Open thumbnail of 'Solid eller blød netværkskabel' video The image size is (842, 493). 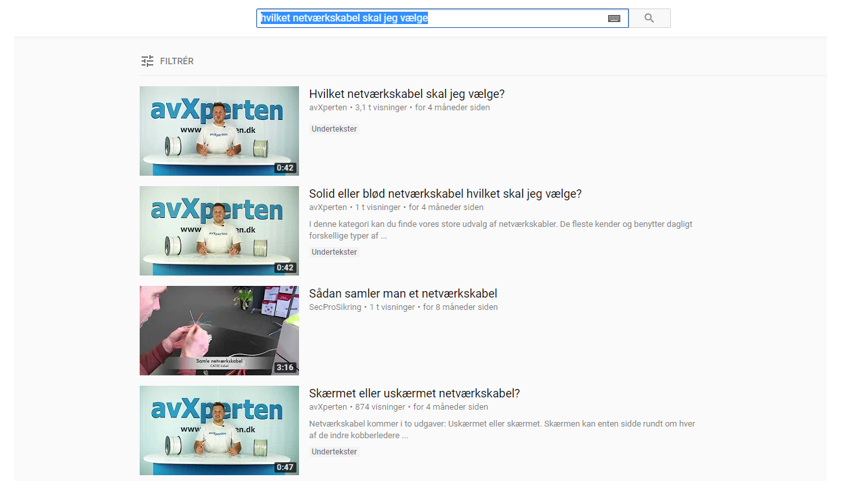(x=219, y=231)
